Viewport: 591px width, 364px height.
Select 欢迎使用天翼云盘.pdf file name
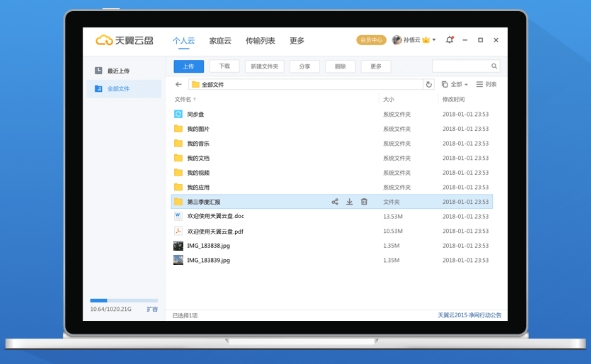[x=215, y=231]
